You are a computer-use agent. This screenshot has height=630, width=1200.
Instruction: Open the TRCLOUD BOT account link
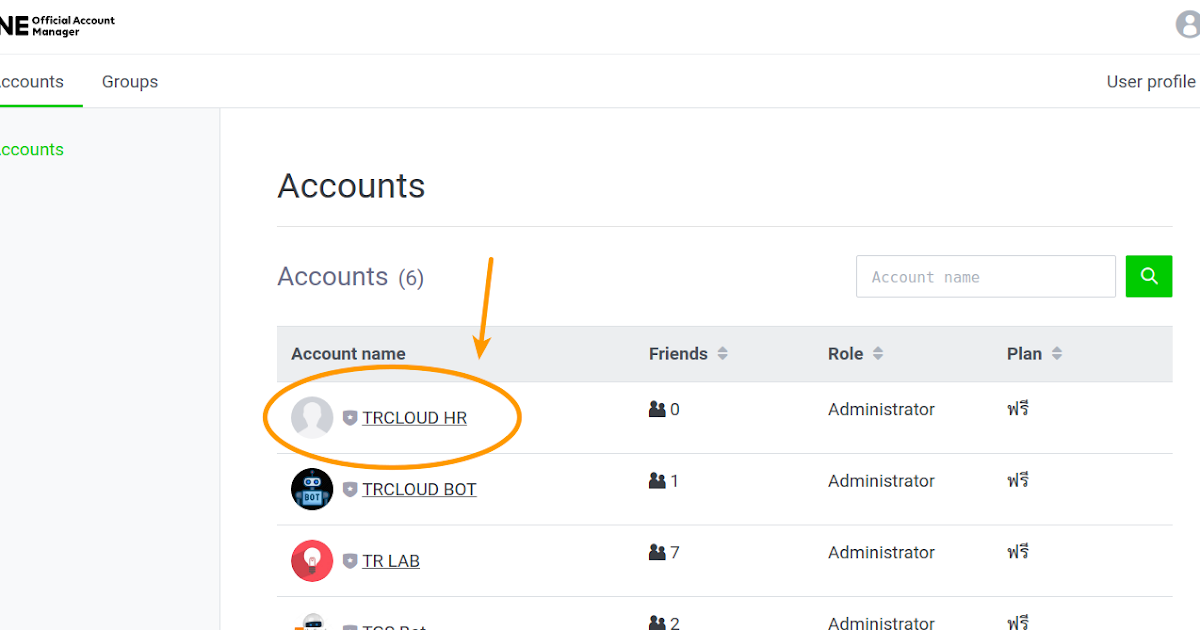tap(419, 489)
